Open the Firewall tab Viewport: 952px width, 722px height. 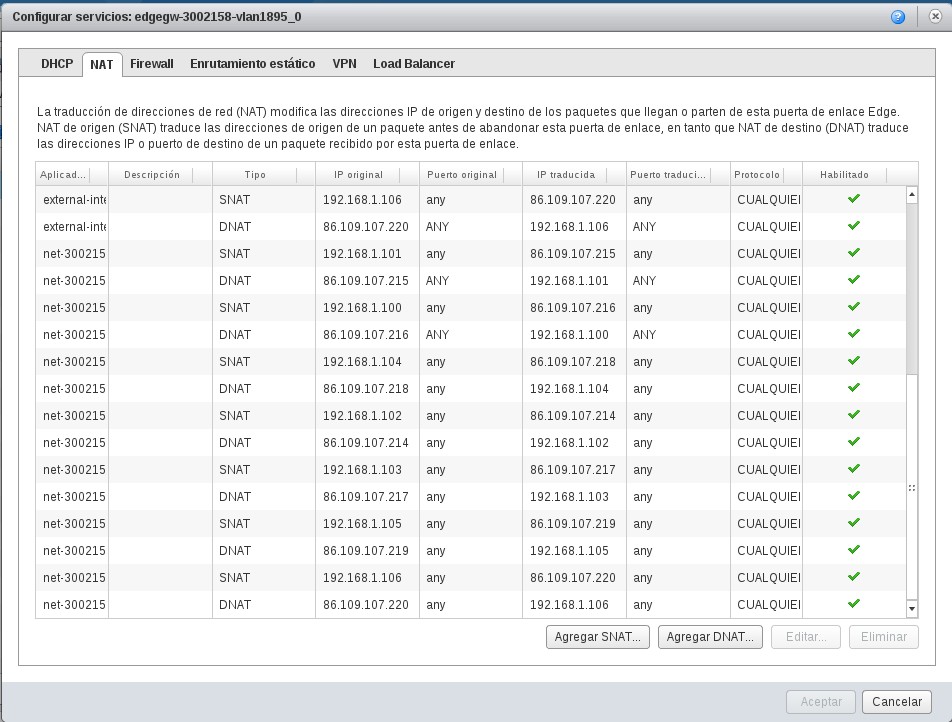coord(152,64)
